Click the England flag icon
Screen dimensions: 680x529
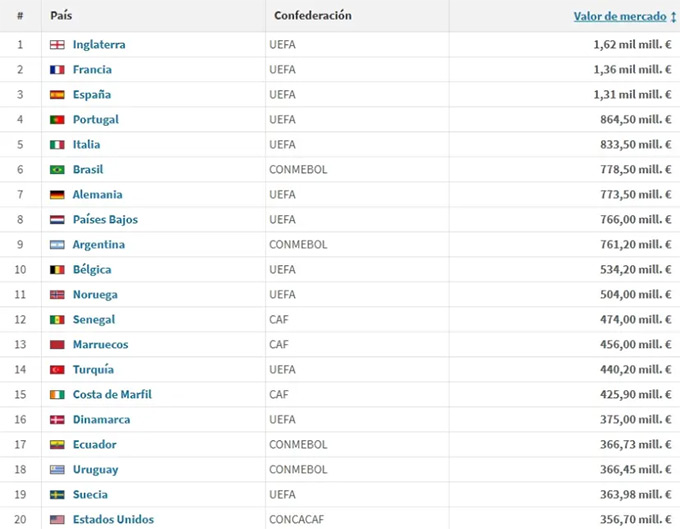pos(57,45)
